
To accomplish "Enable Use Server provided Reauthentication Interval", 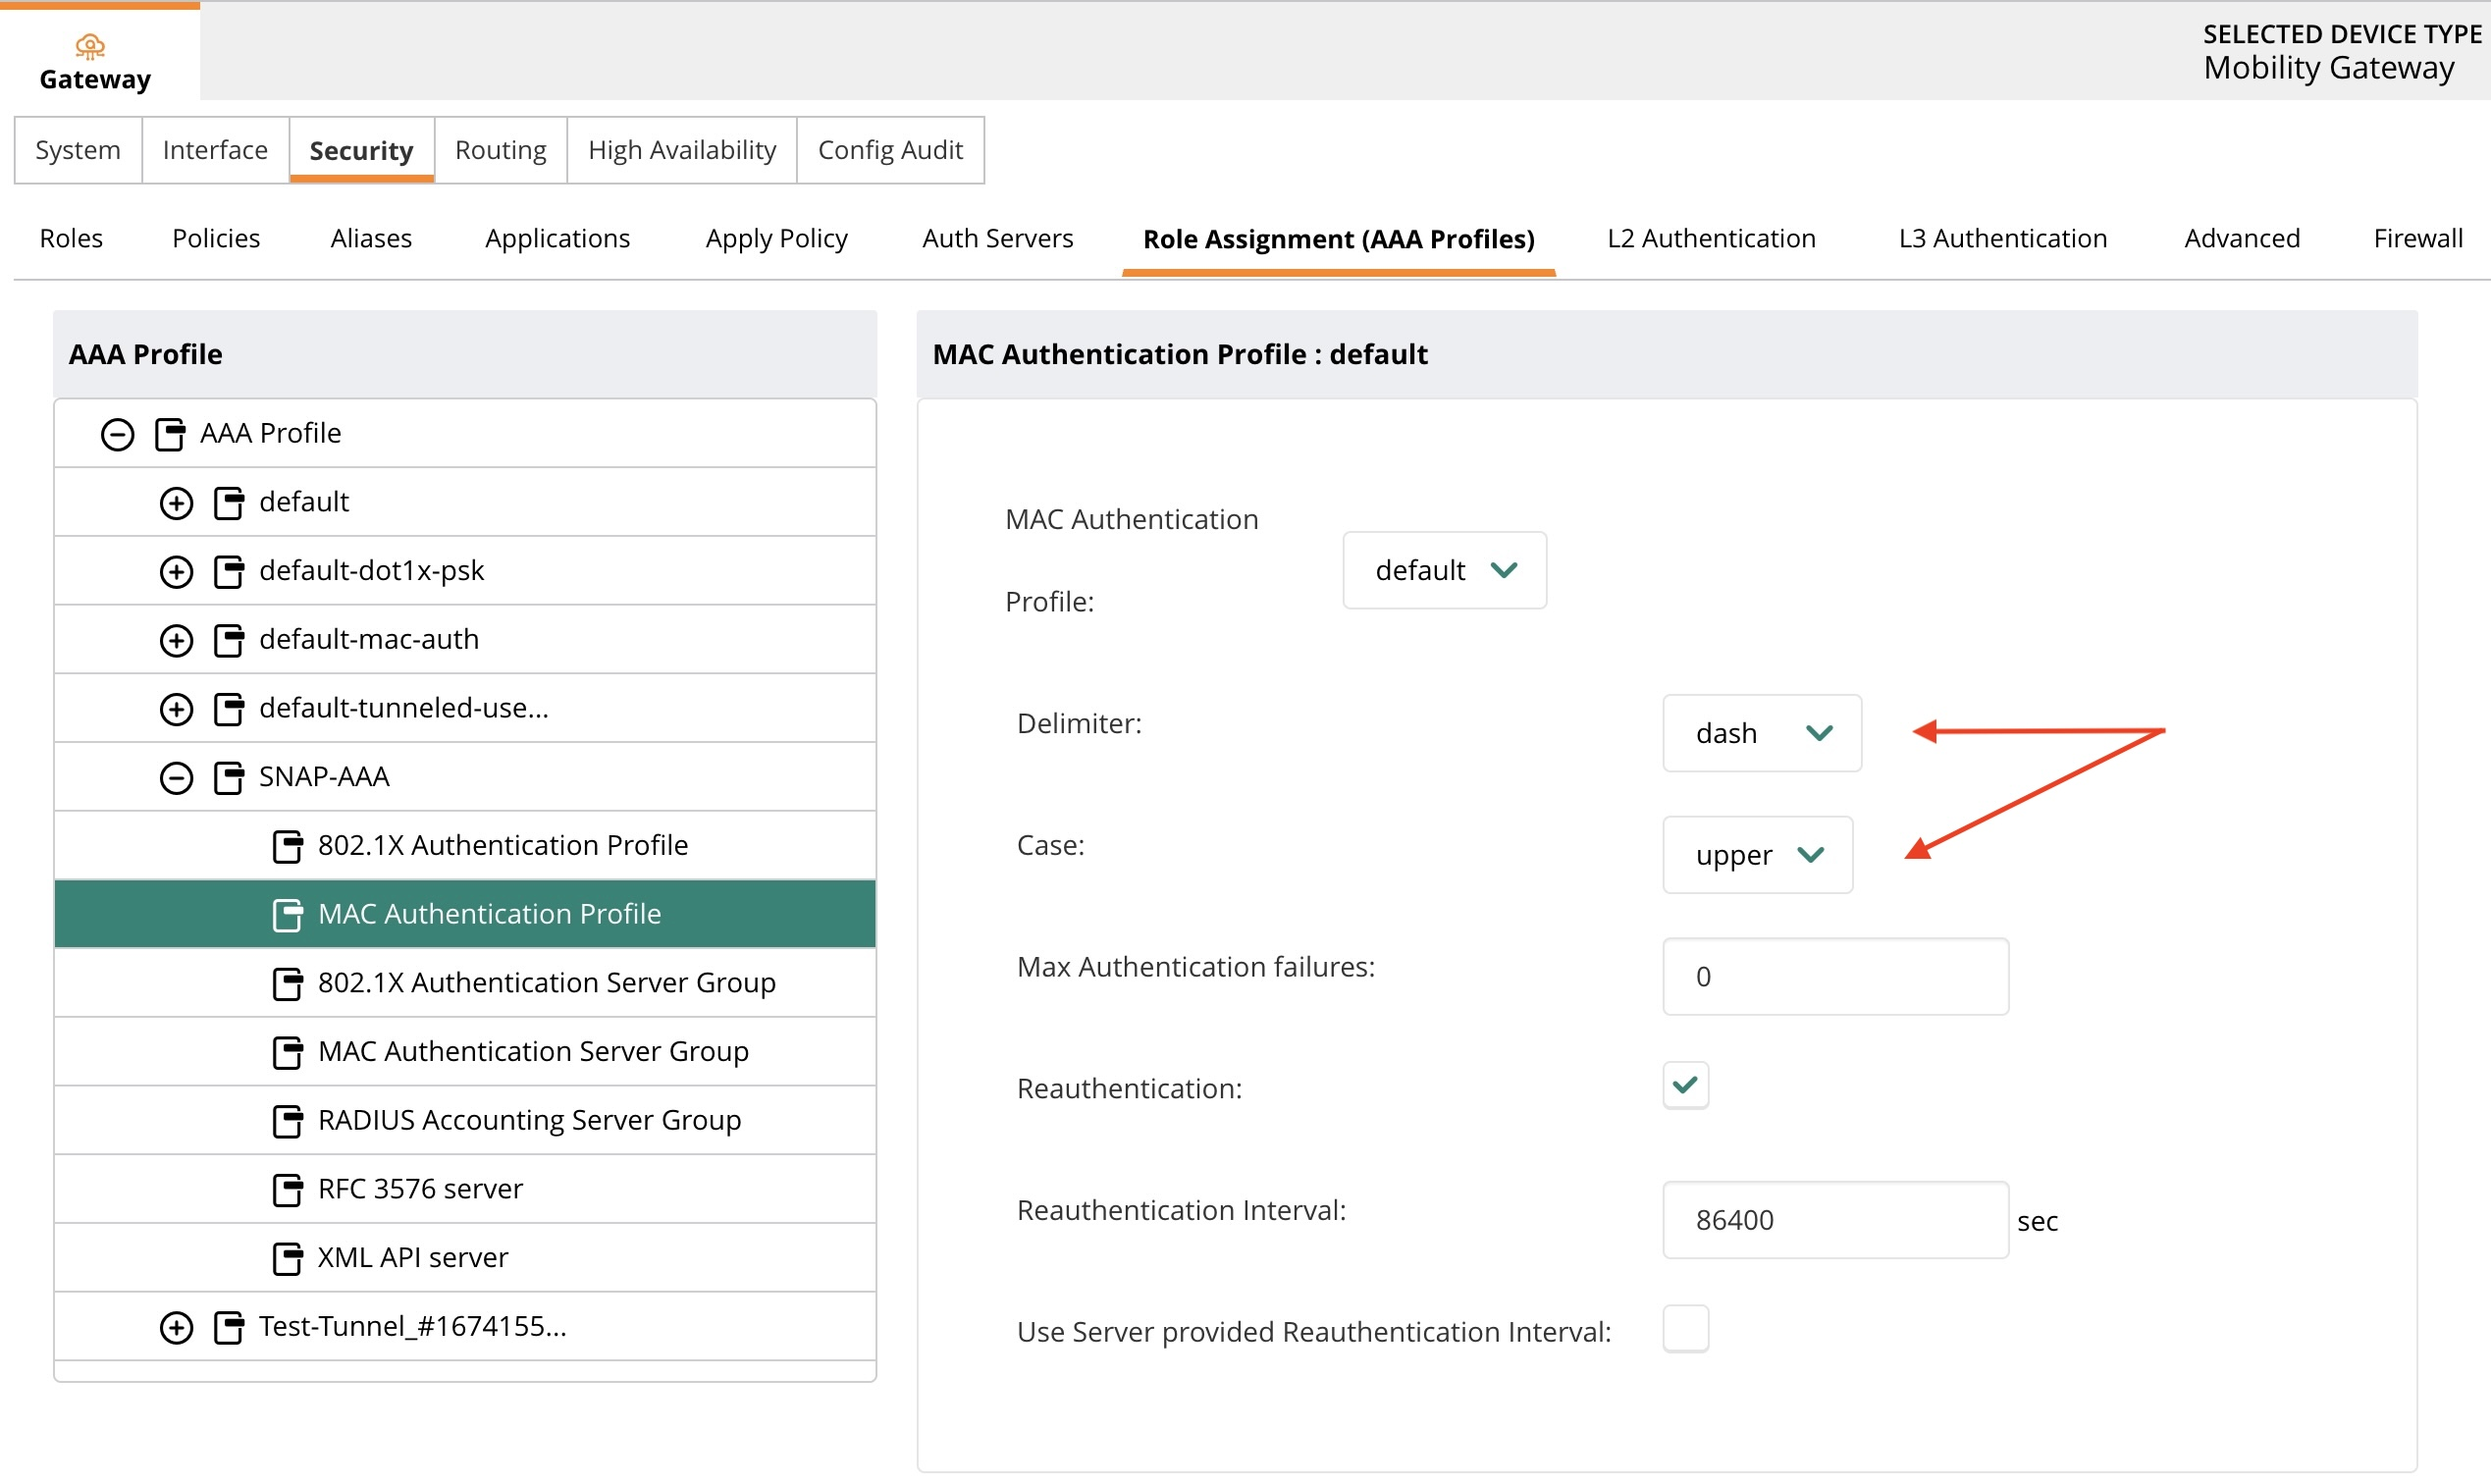I will [1685, 1329].
